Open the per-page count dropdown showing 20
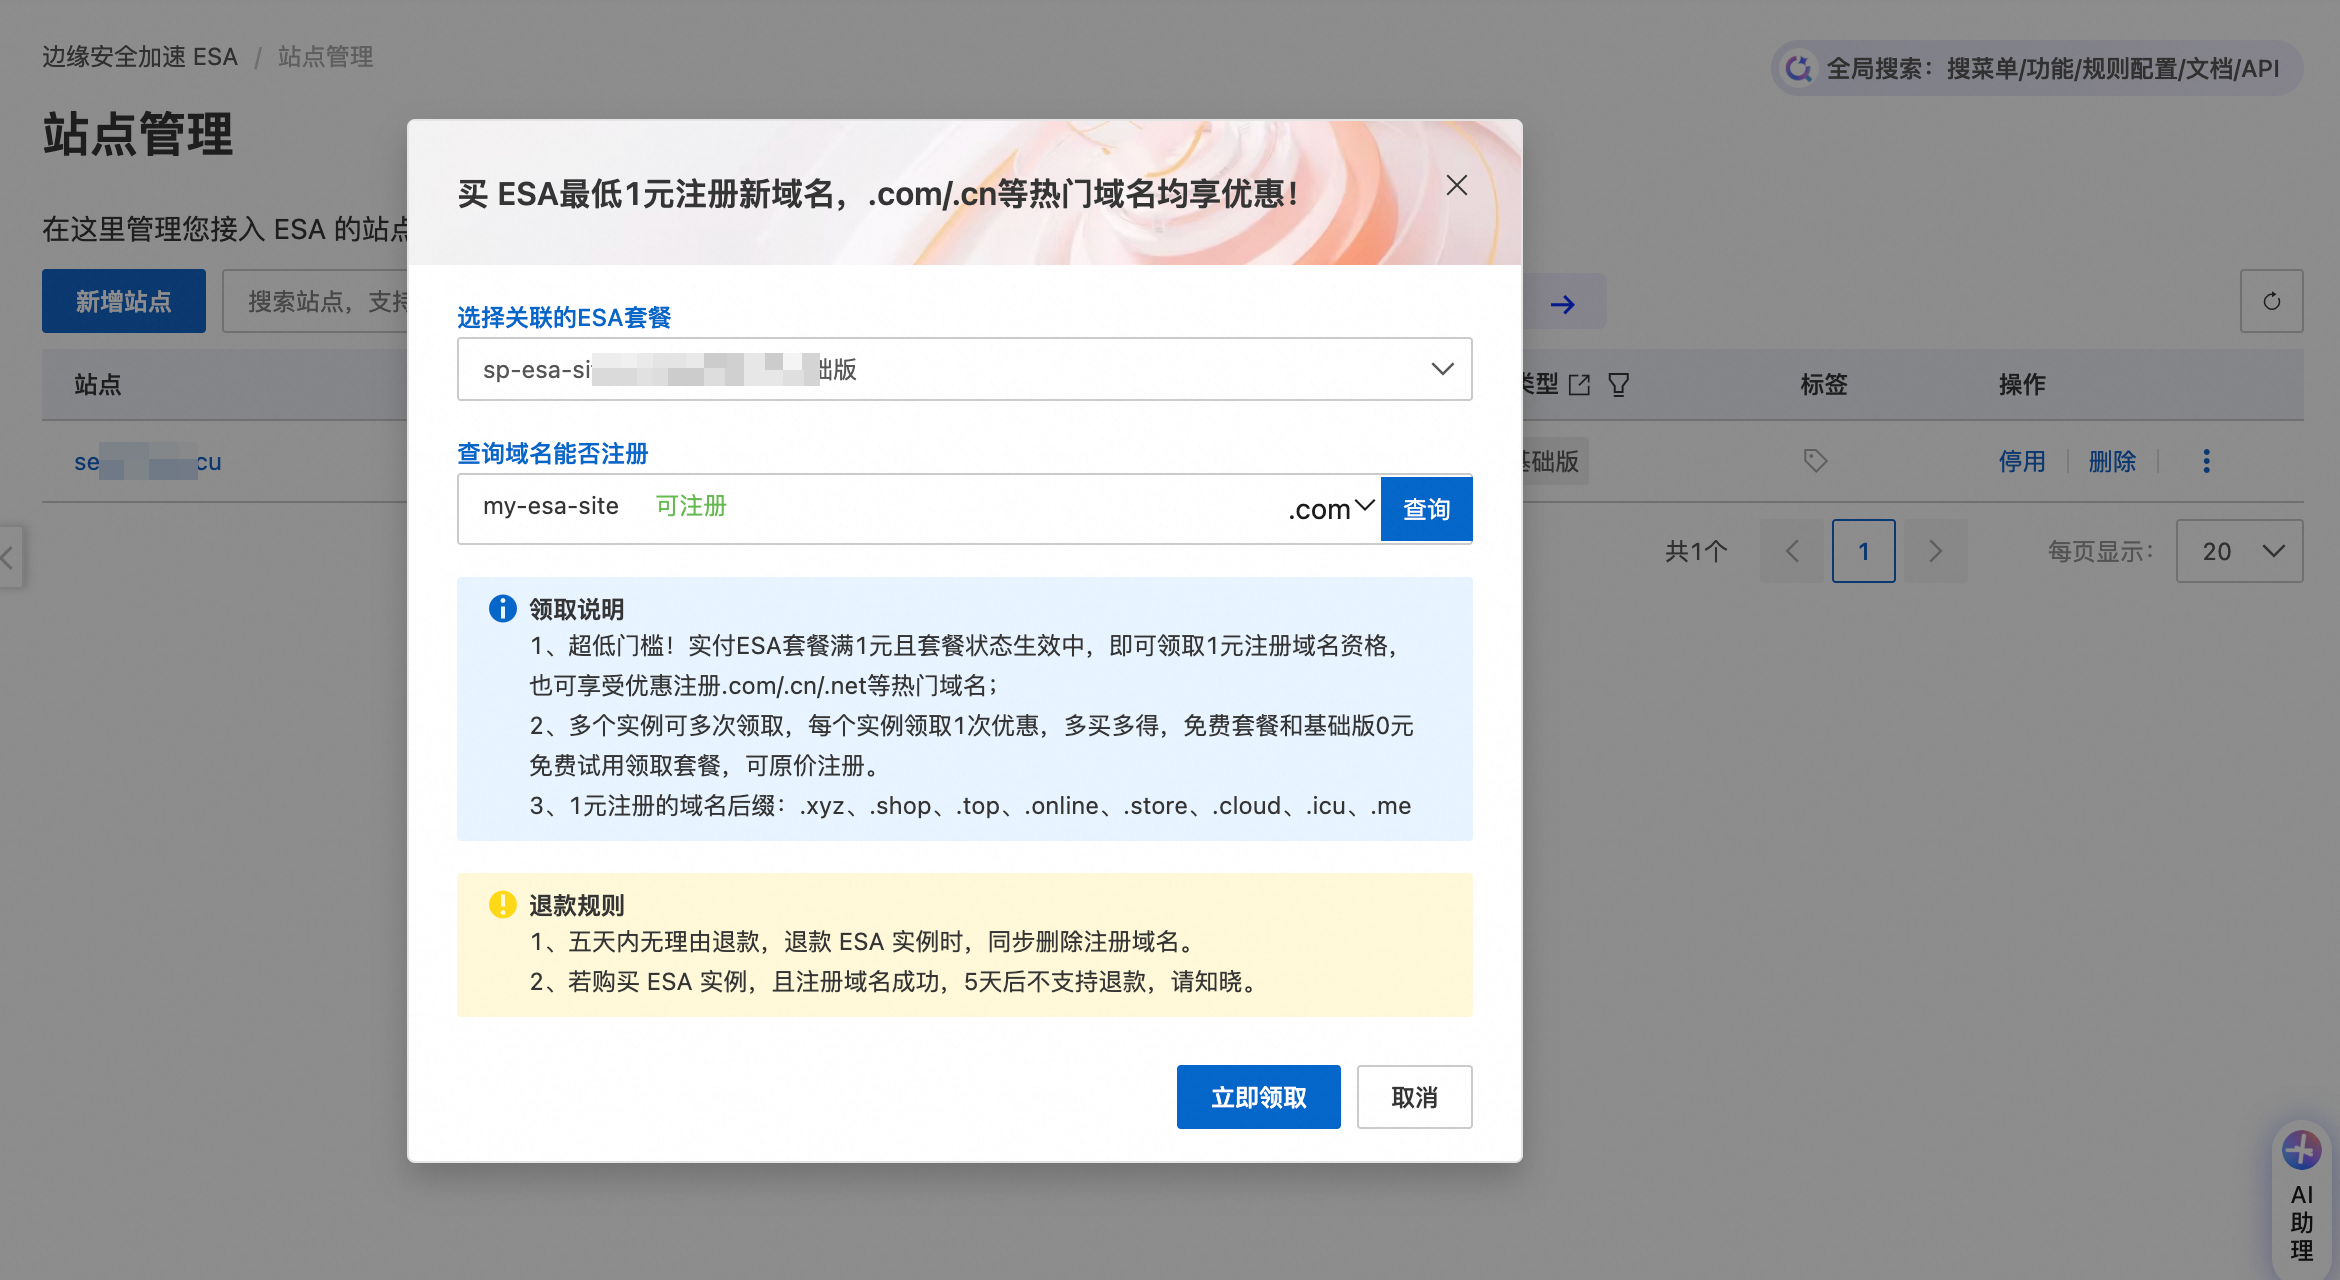The image size is (2340, 1280). [2239, 551]
